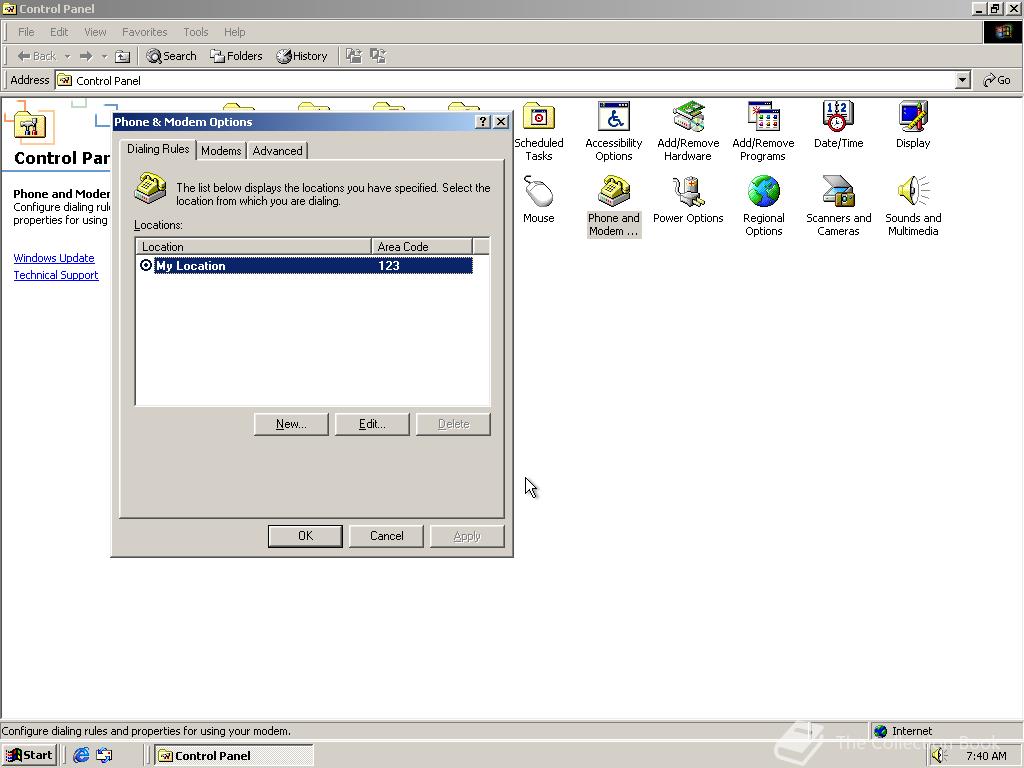Image resolution: width=1024 pixels, height=768 pixels.
Task: Open the View menu
Action: pyautogui.click(x=95, y=32)
